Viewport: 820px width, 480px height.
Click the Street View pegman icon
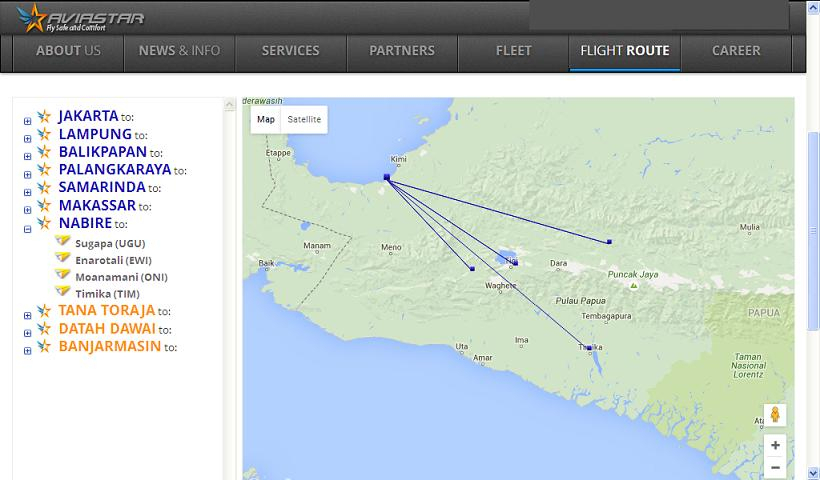(775, 415)
